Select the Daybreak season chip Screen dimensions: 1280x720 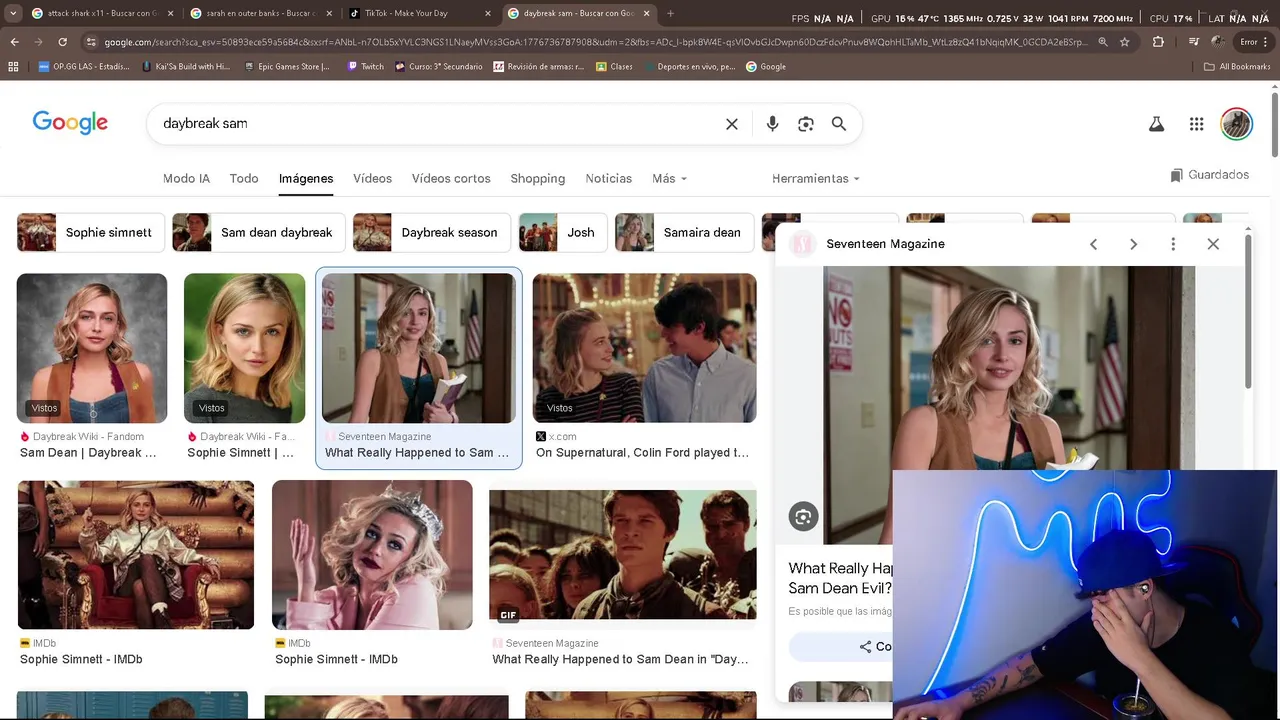[431, 232]
